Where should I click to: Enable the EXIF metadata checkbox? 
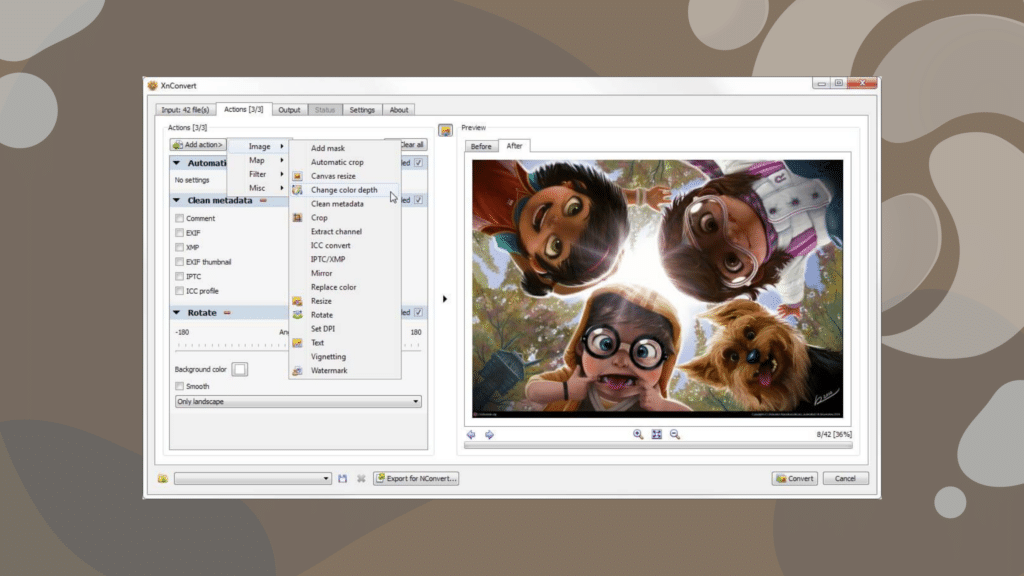point(180,233)
